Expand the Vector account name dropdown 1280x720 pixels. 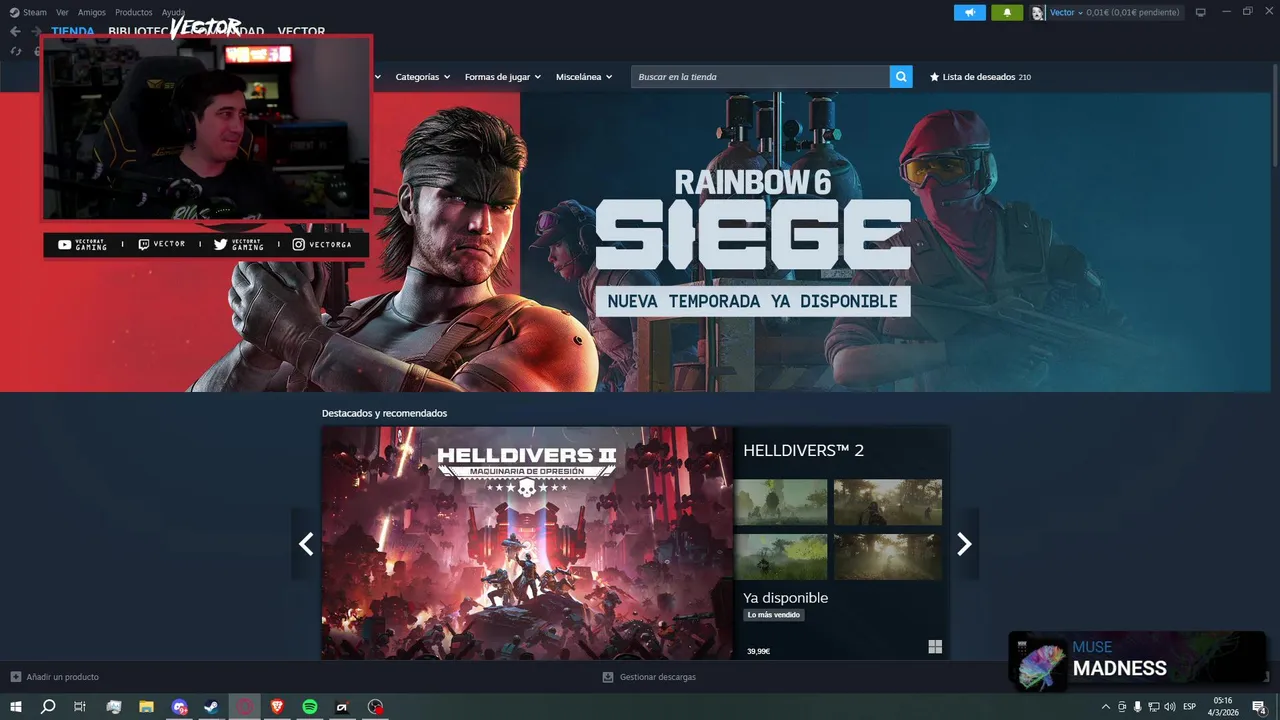(1065, 12)
